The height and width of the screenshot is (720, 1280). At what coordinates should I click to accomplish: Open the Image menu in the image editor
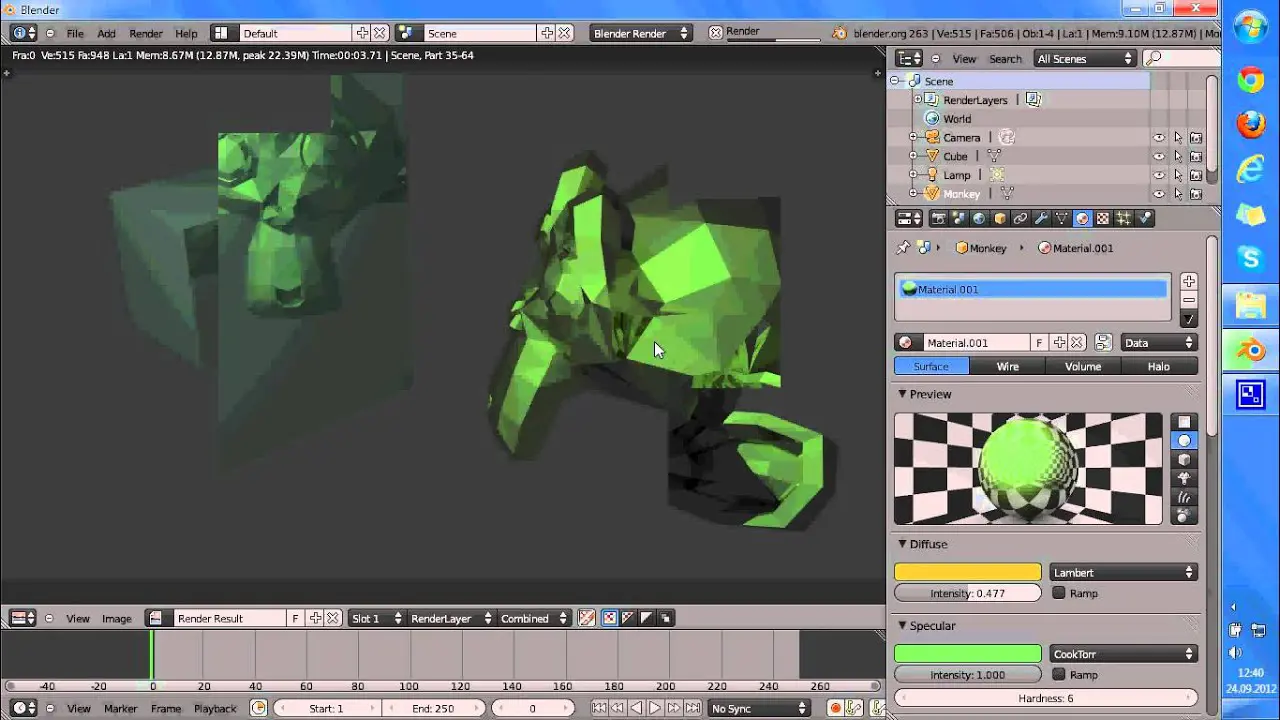click(x=116, y=618)
